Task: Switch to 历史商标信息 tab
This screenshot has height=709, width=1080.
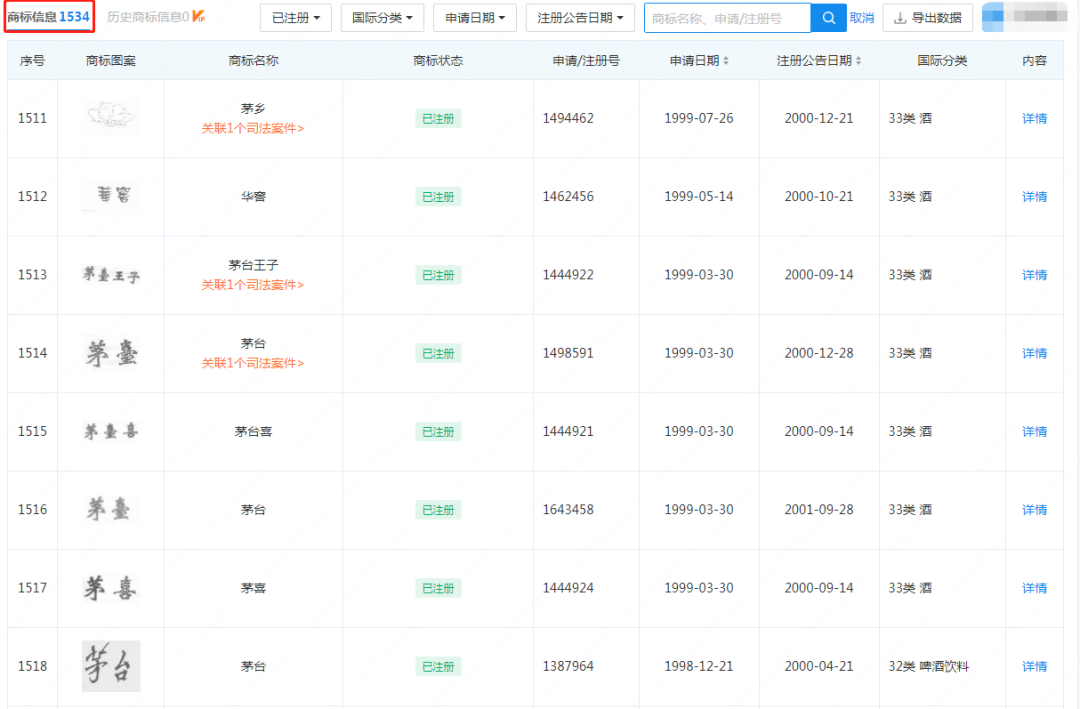Action: [x=148, y=17]
